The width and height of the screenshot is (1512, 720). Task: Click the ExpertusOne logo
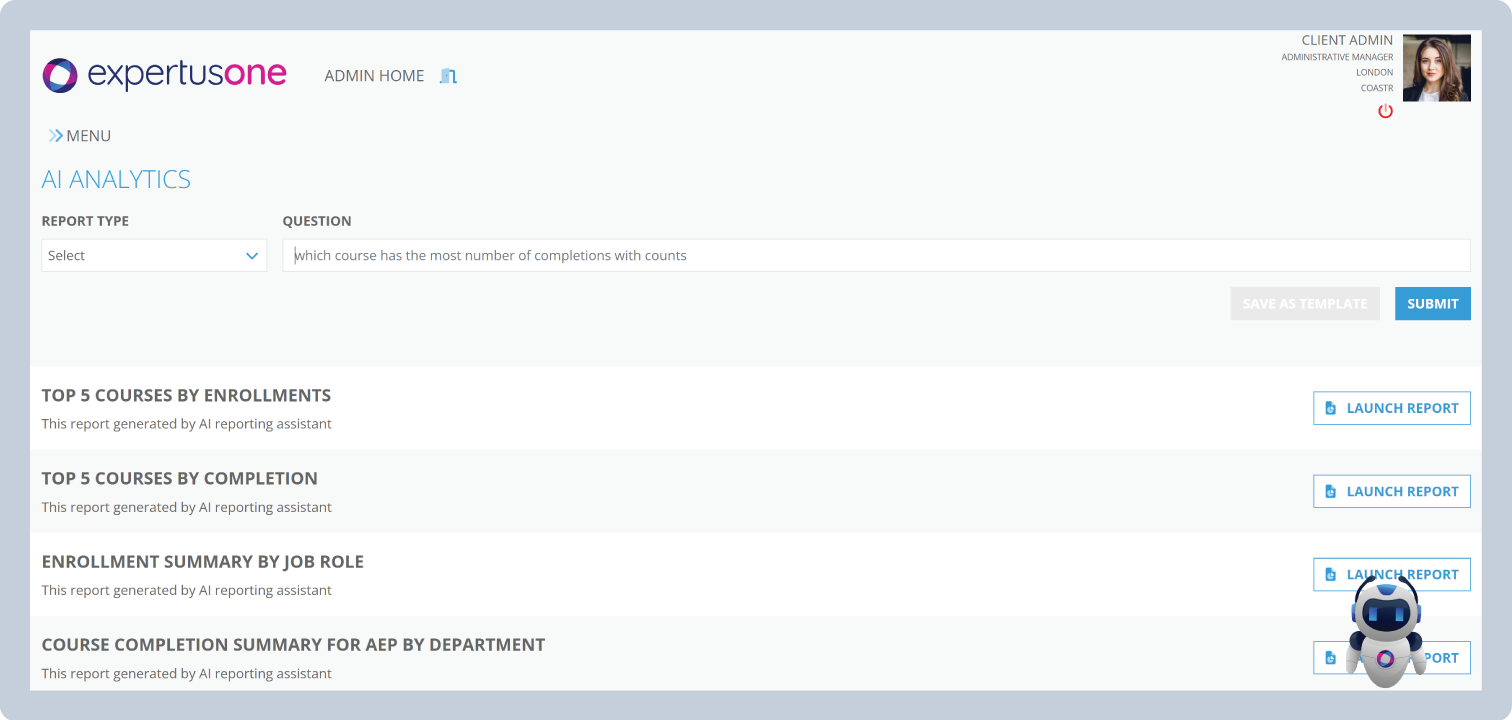[165, 75]
